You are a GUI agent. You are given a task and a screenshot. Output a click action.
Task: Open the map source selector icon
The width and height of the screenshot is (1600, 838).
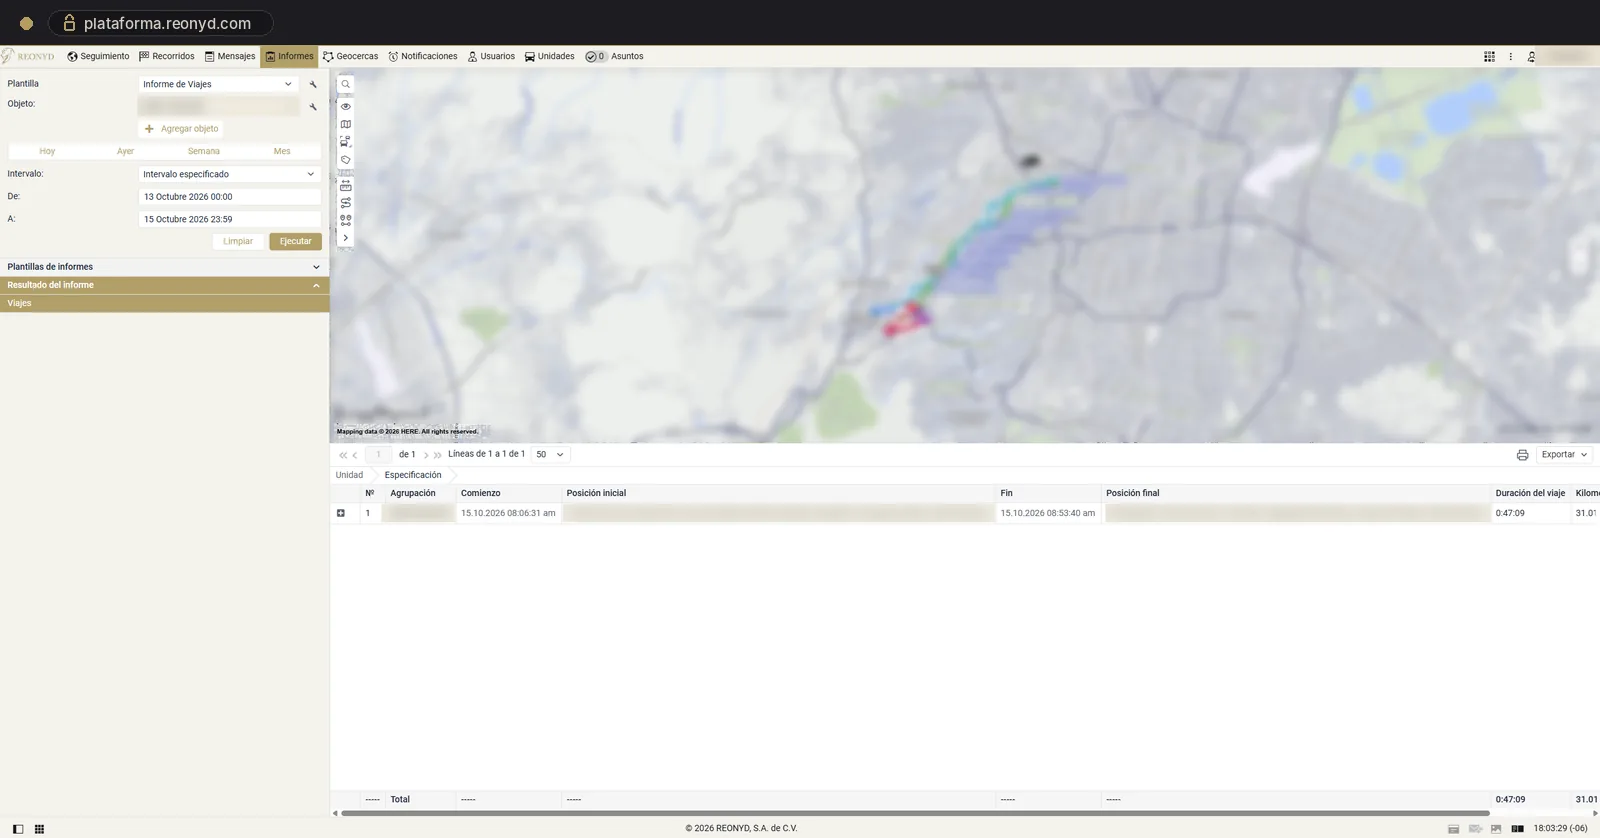tap(346, 124)
